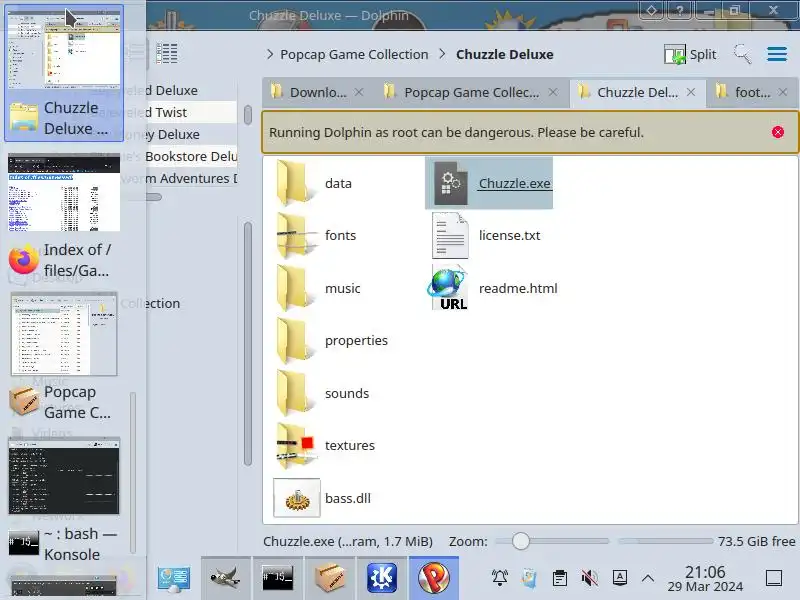Close the Chuzzle Del... tab

pos(691,92)
